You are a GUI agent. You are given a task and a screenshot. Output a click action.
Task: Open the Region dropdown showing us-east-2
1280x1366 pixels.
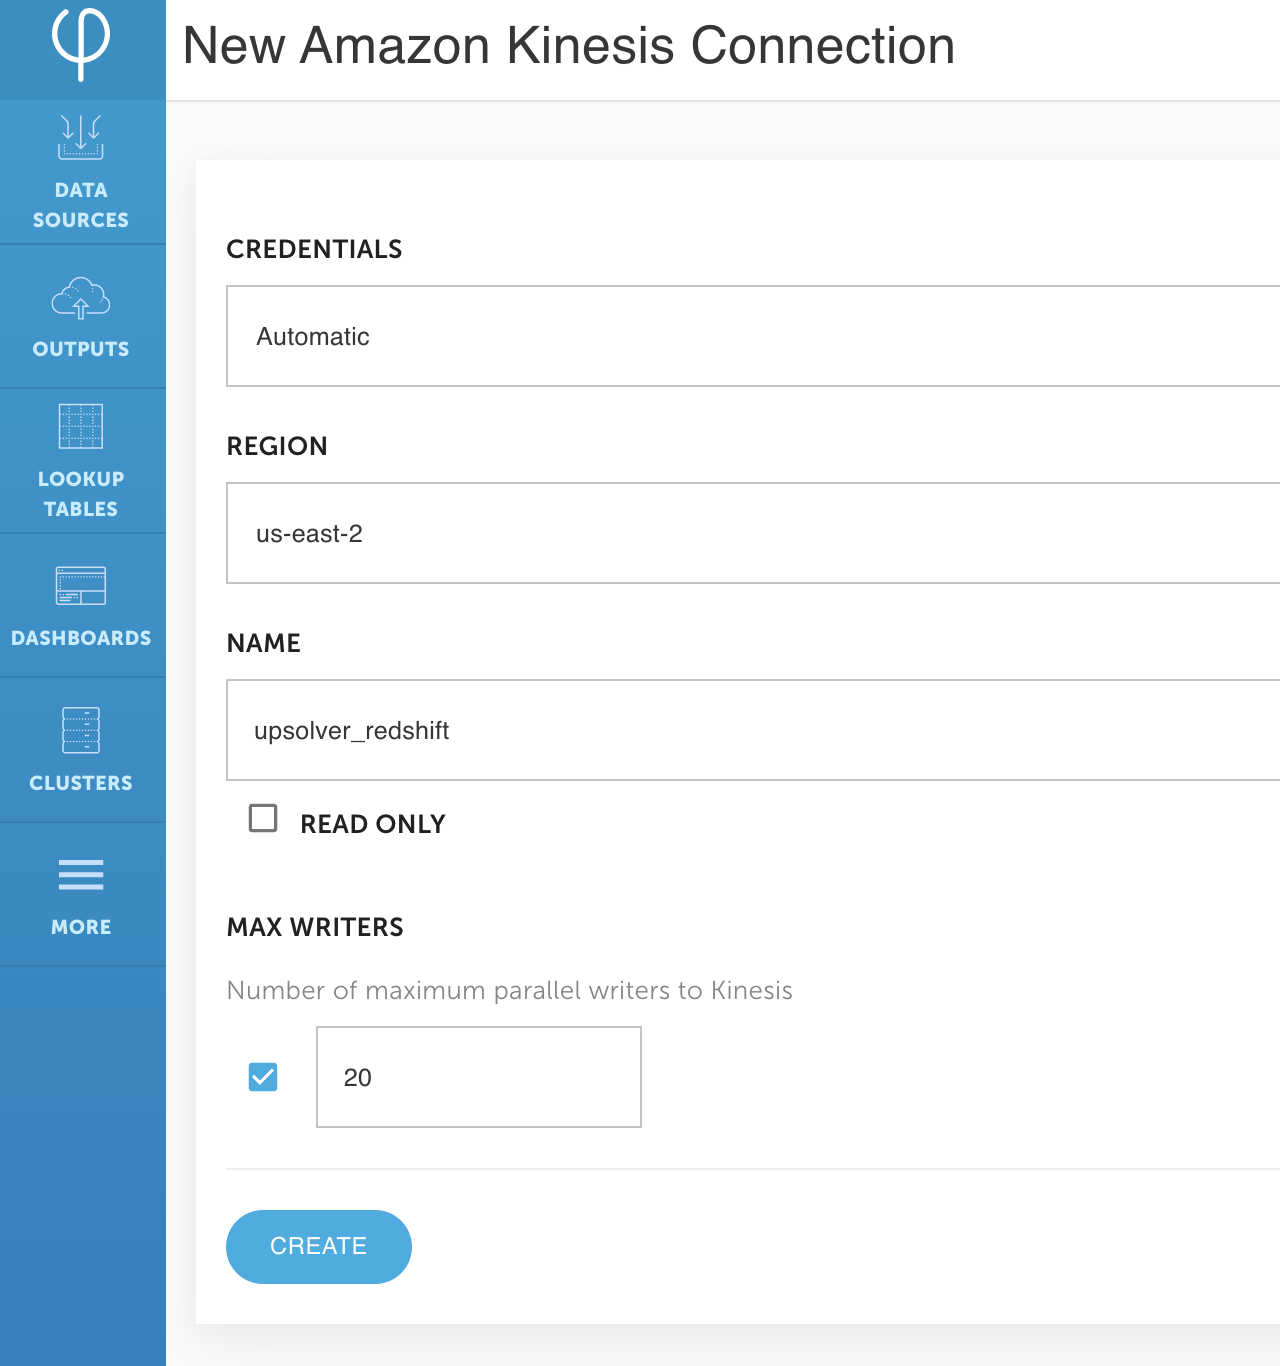[753, 533]
